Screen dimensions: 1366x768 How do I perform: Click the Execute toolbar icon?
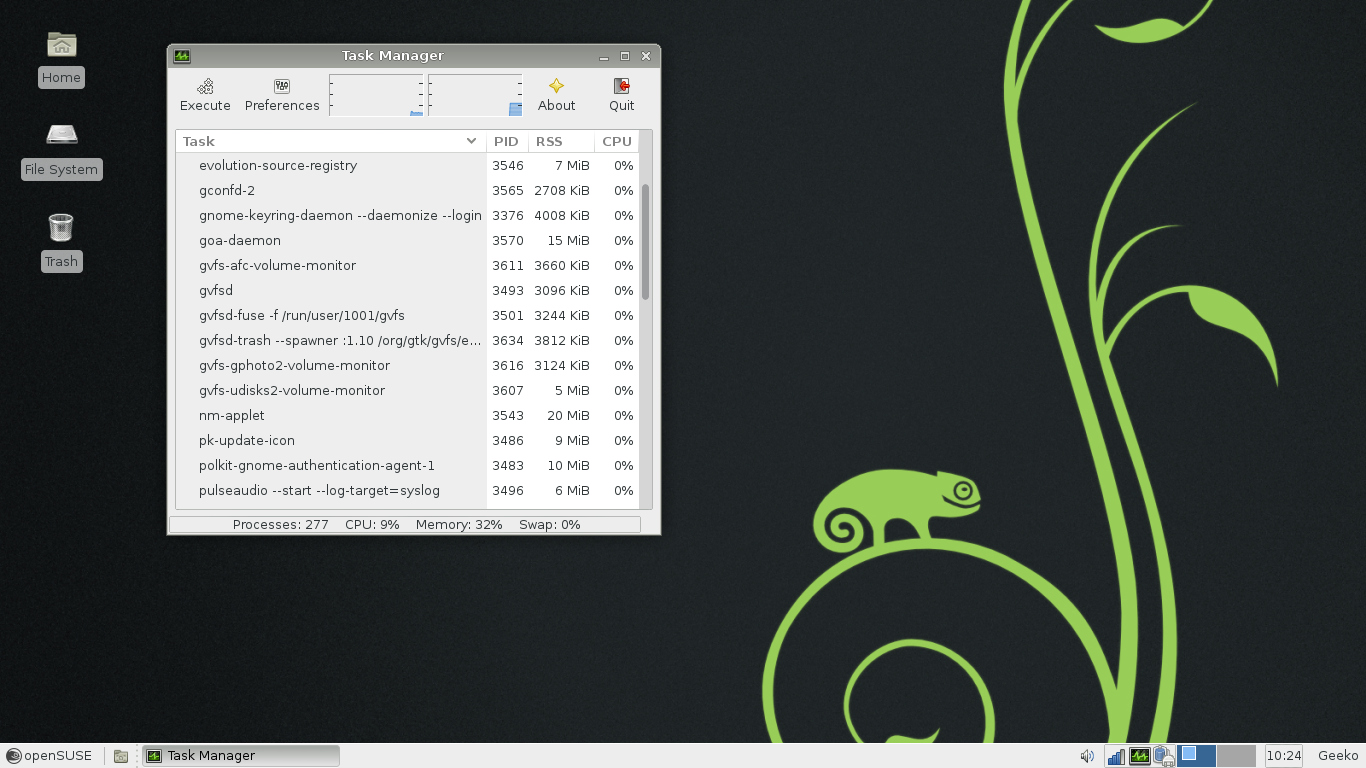pyautogui.click(x=204, y=94)
